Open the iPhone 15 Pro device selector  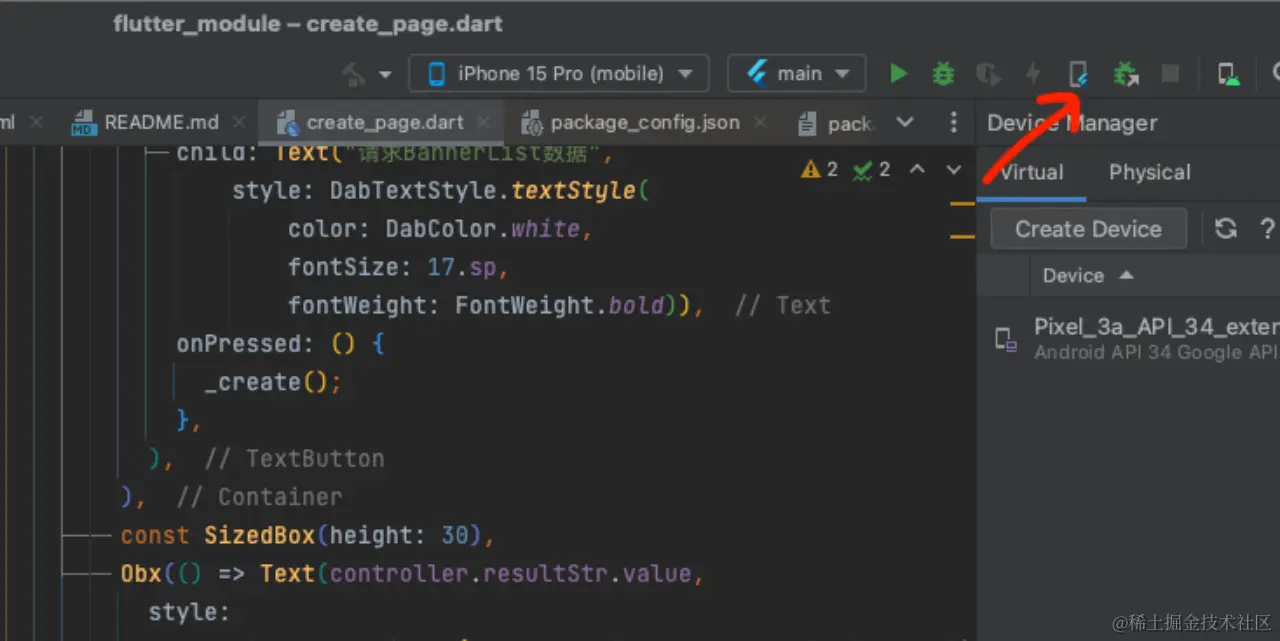tap(559, 73)
